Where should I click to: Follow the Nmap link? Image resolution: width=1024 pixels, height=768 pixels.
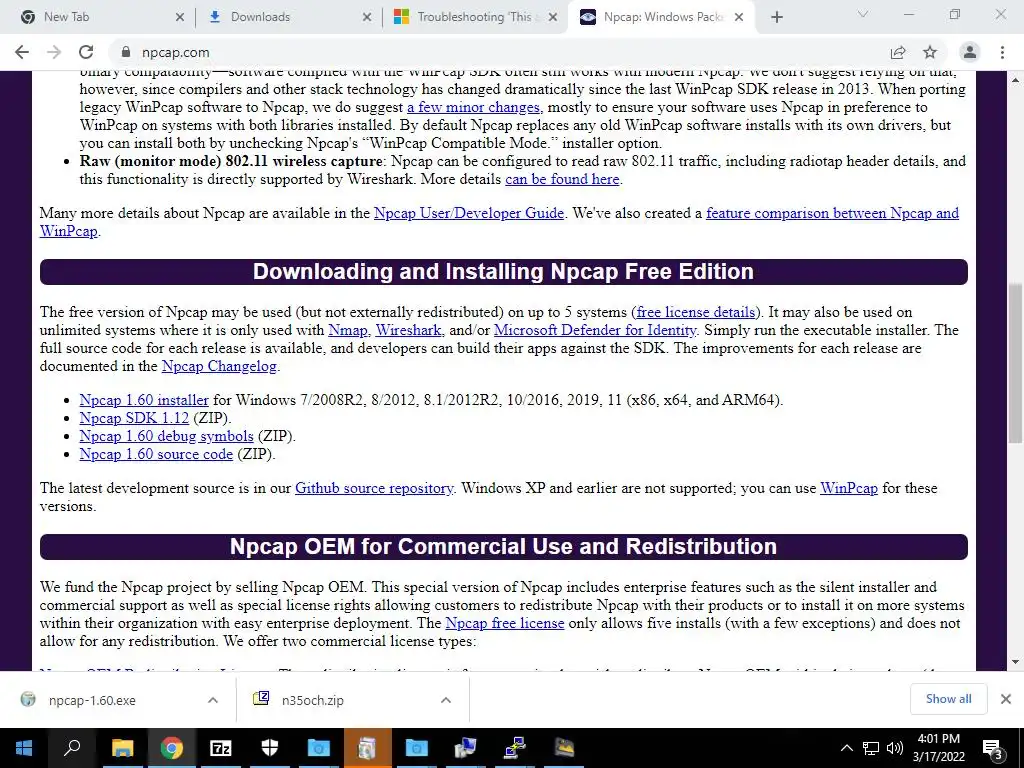347,330
